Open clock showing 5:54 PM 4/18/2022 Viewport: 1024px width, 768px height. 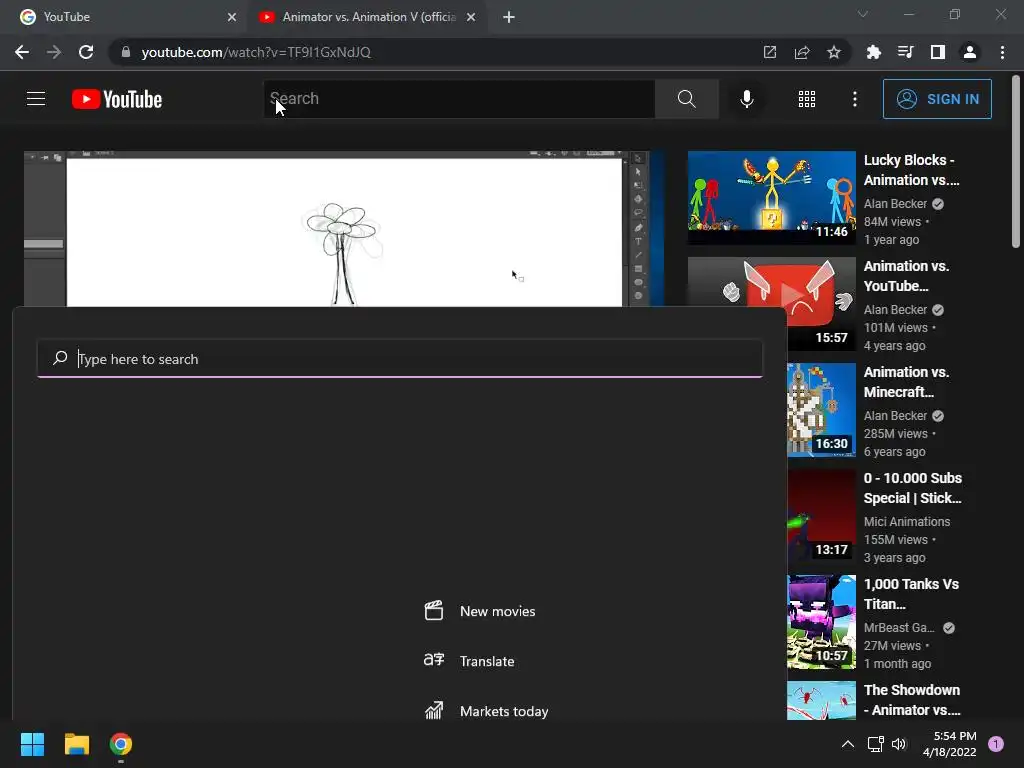pyautogui.click(x=950, y=744)
